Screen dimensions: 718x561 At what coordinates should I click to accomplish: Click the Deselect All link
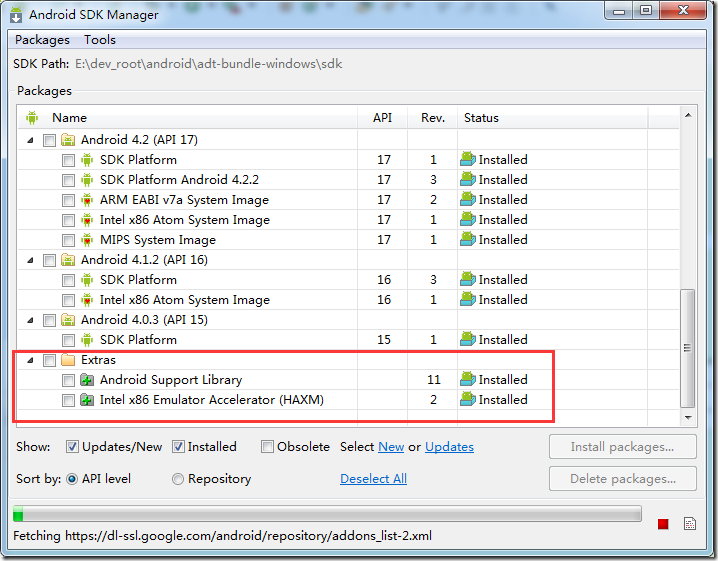tap(373, 479)
